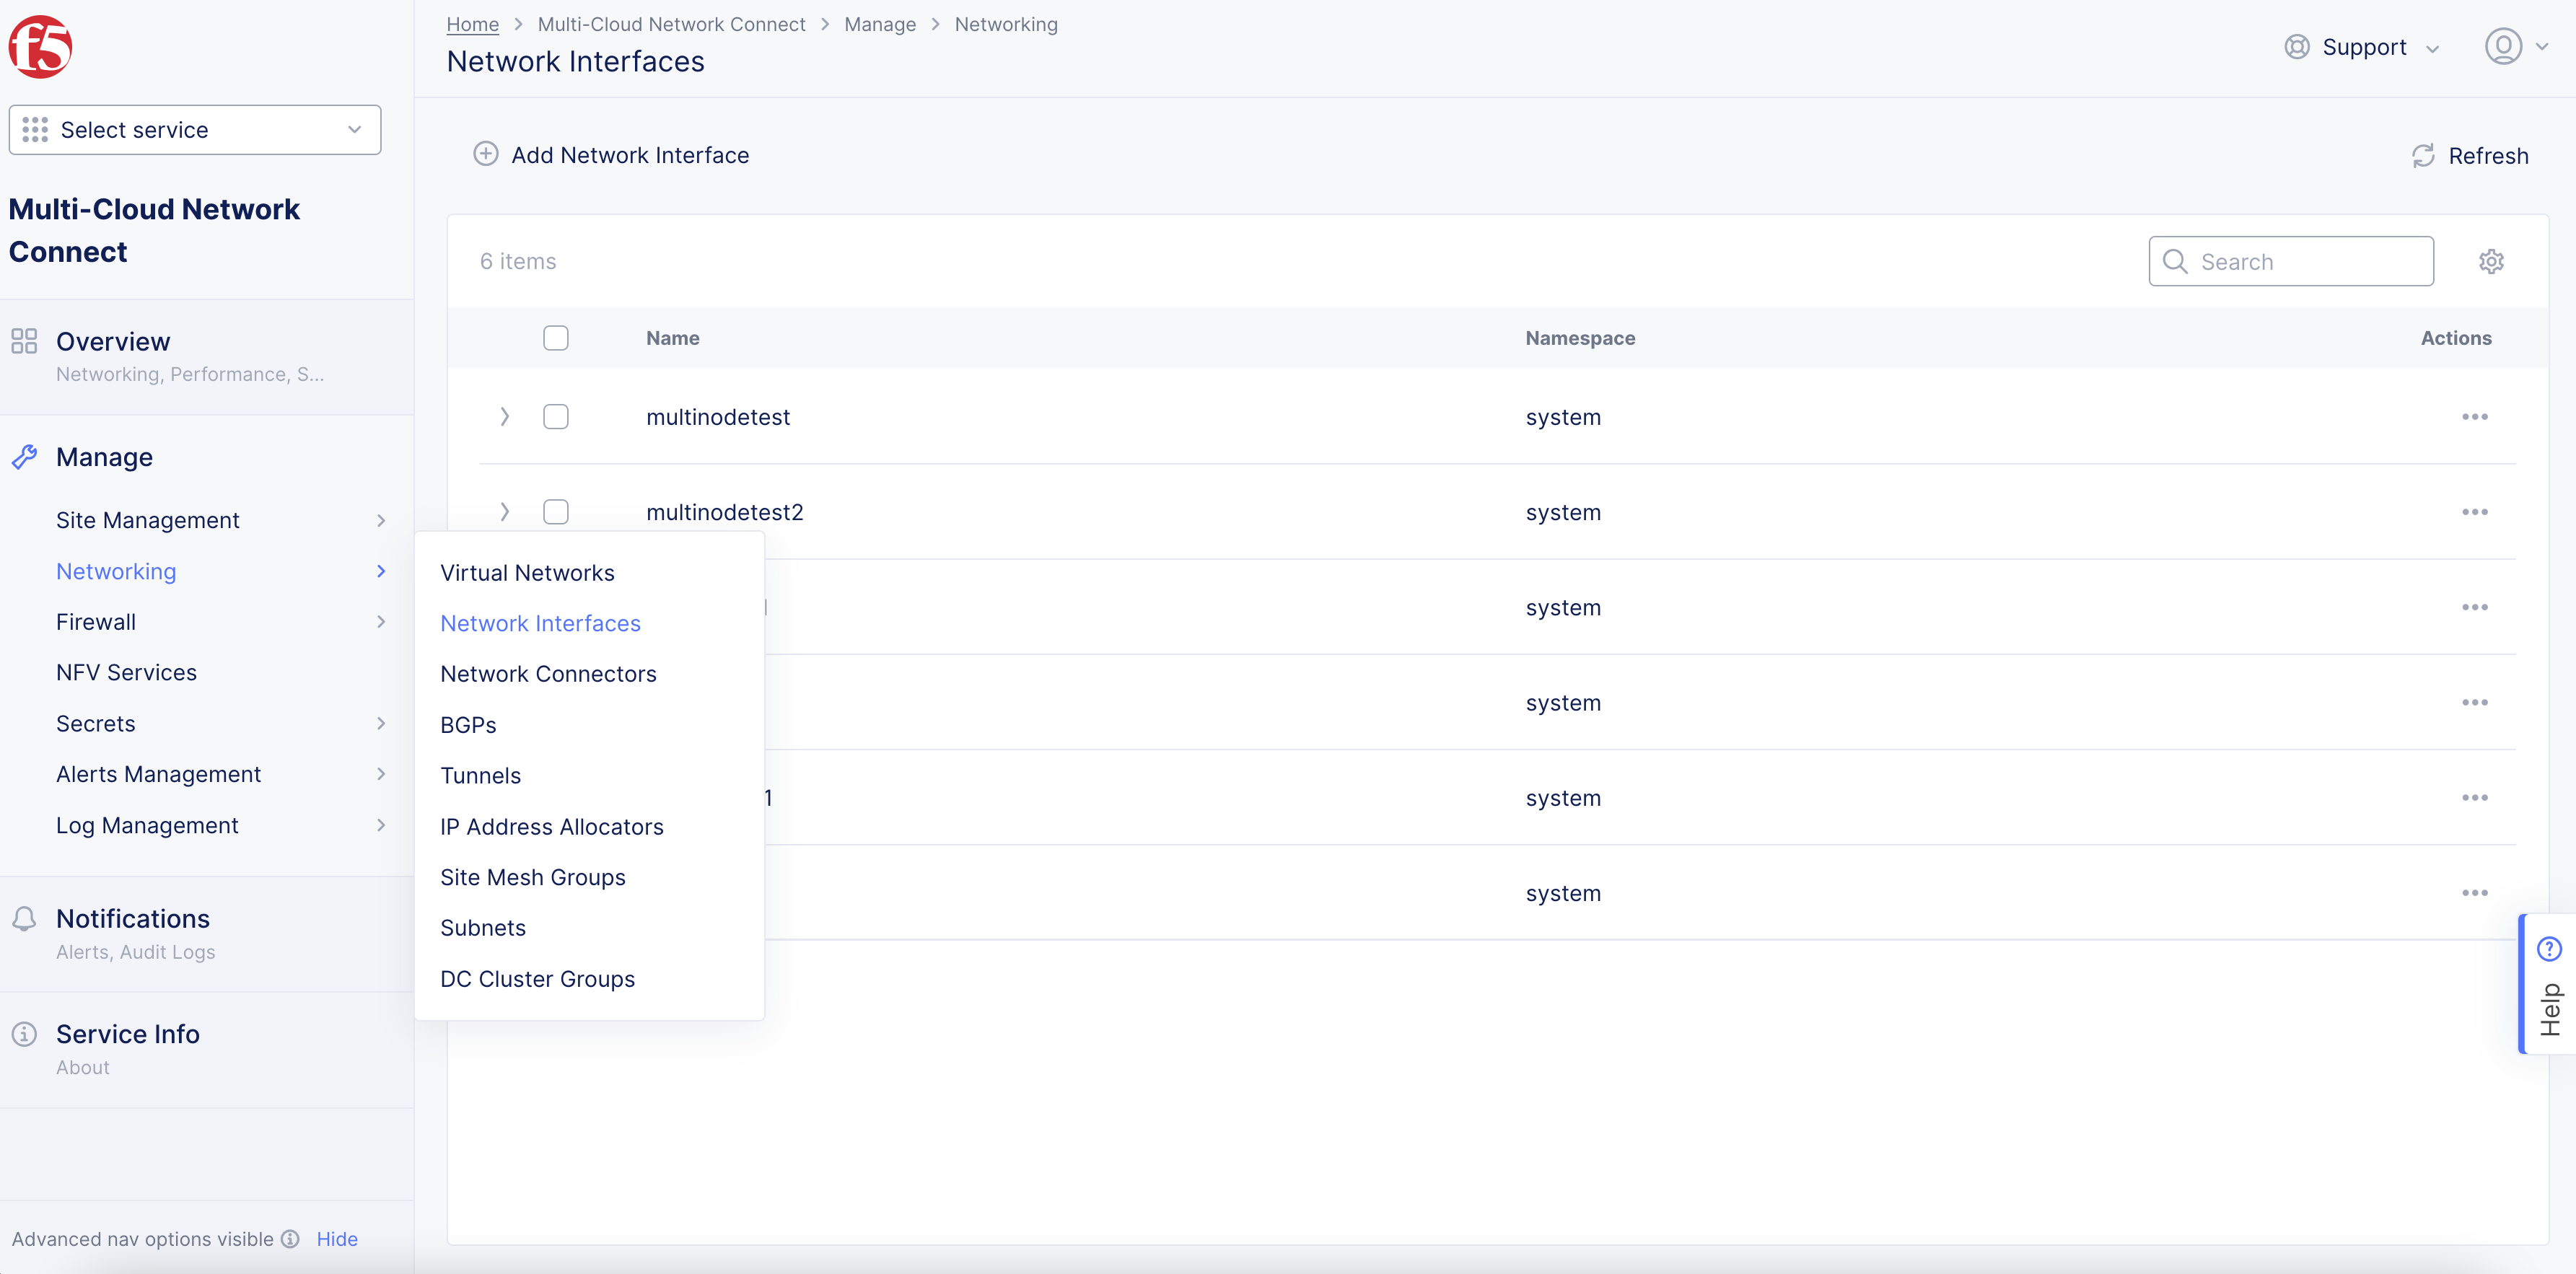Check the multinodetest row checkbox
This screenshot has width=2576, height=1274.
(x=556, y=417)
